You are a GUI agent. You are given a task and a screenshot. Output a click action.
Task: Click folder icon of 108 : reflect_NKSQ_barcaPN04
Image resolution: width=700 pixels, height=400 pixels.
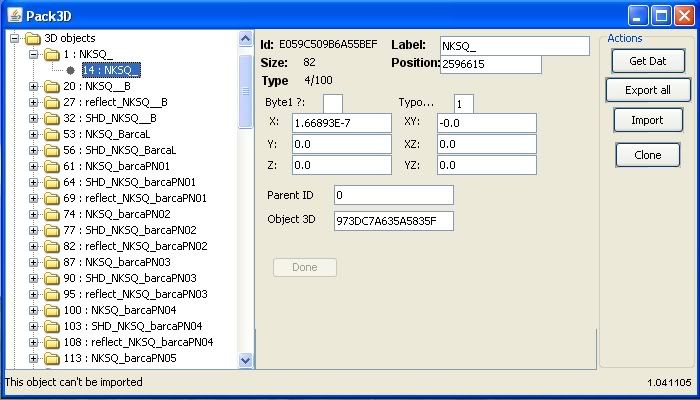point(52,342)
